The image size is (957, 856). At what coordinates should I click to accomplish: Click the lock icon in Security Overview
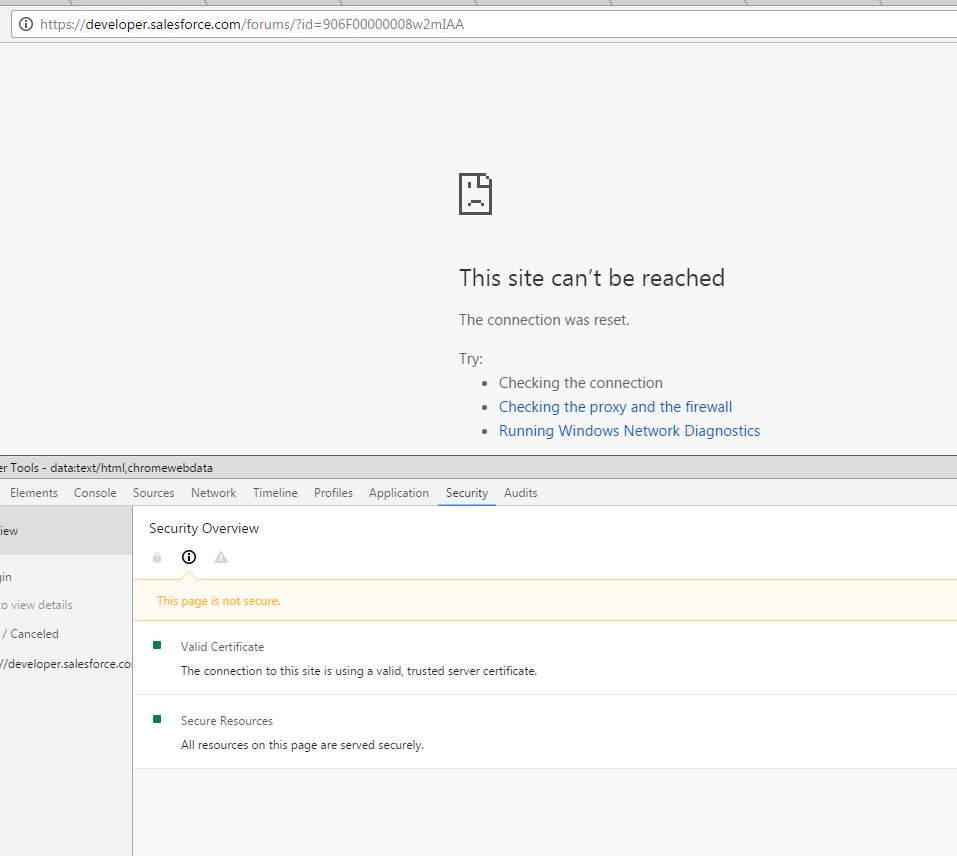(x=157, y=557)
